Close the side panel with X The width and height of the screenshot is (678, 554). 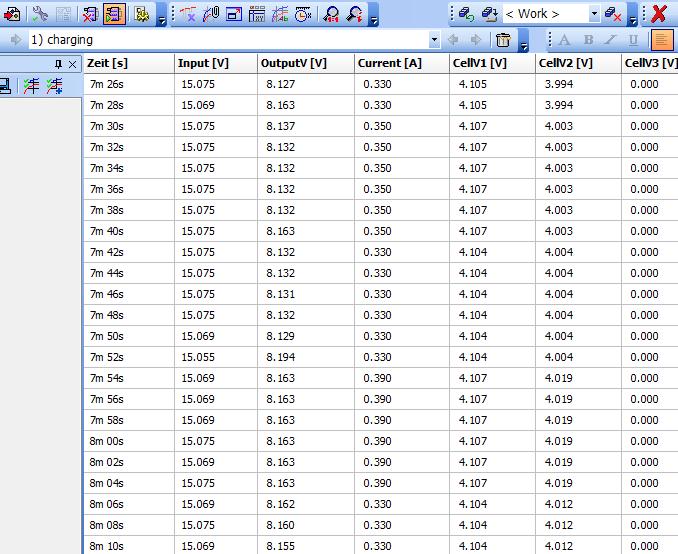pyautogui.click(x=73, y=65)
